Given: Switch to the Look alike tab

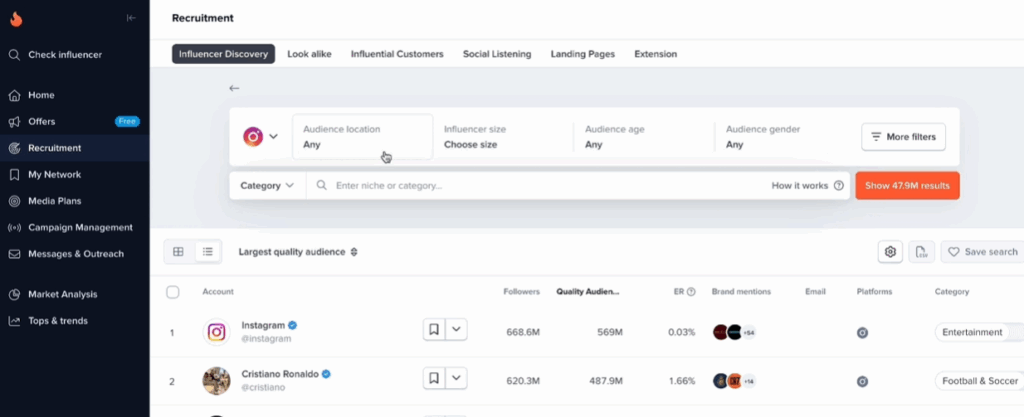Looking at the screenshot, I should pos(309,54).
